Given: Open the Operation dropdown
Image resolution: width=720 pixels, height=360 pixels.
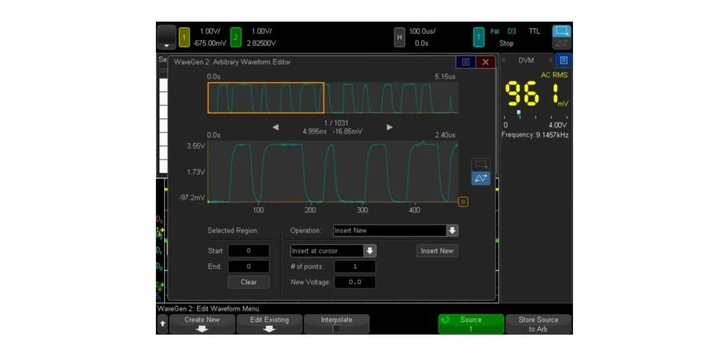Looking at the screenshot, I should [x=395, y=231].
